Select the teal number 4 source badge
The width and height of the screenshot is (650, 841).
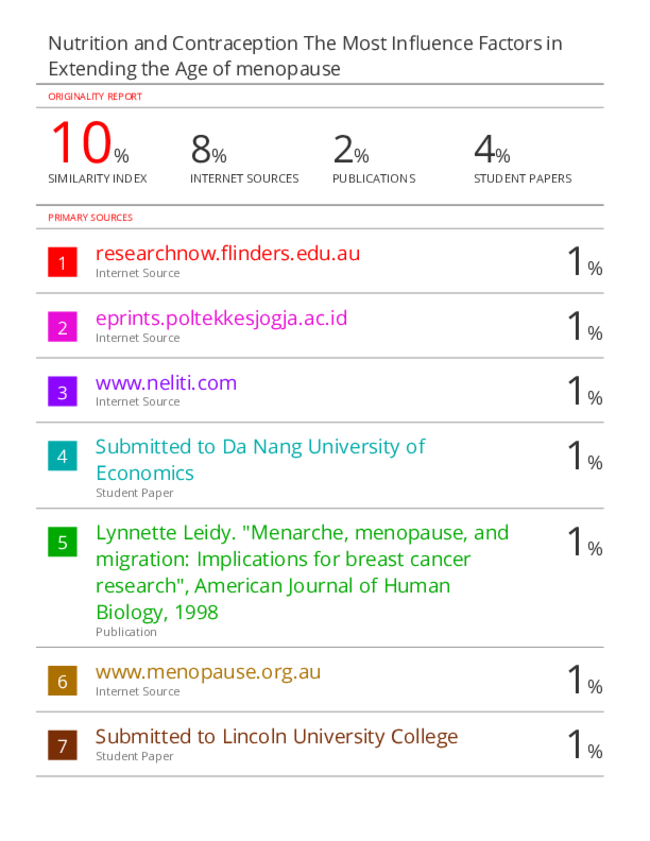[62, 456]
